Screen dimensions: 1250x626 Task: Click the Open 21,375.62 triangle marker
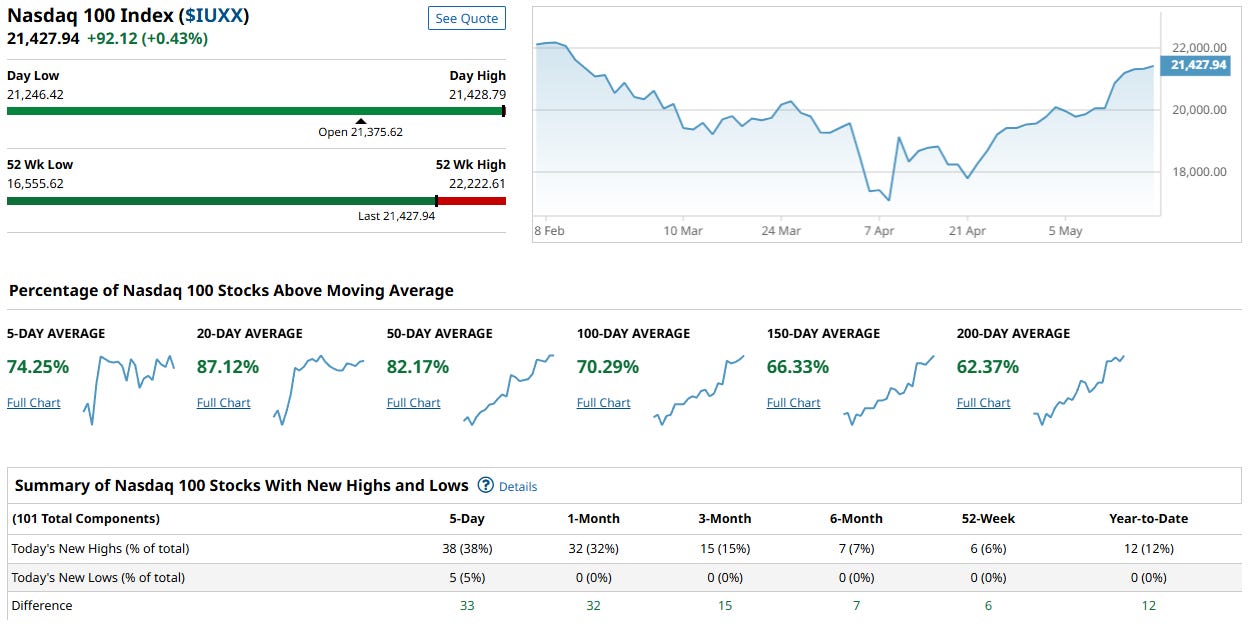click(x=361, y=121)
